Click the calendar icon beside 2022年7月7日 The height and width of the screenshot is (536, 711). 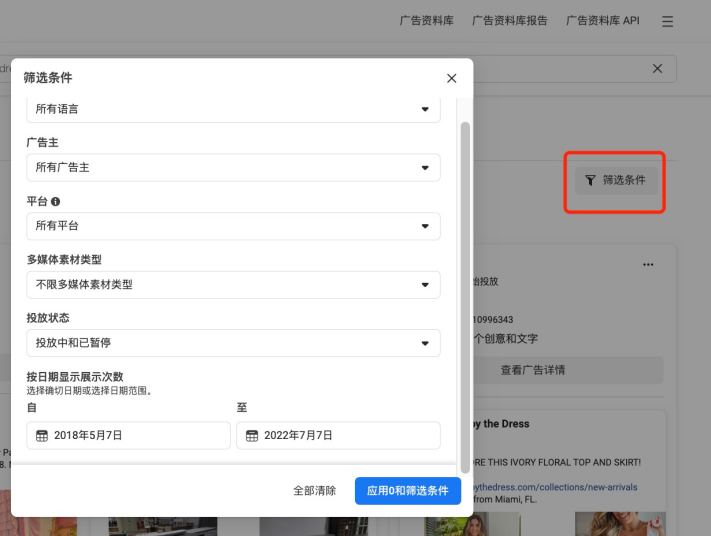click(252, 436)
